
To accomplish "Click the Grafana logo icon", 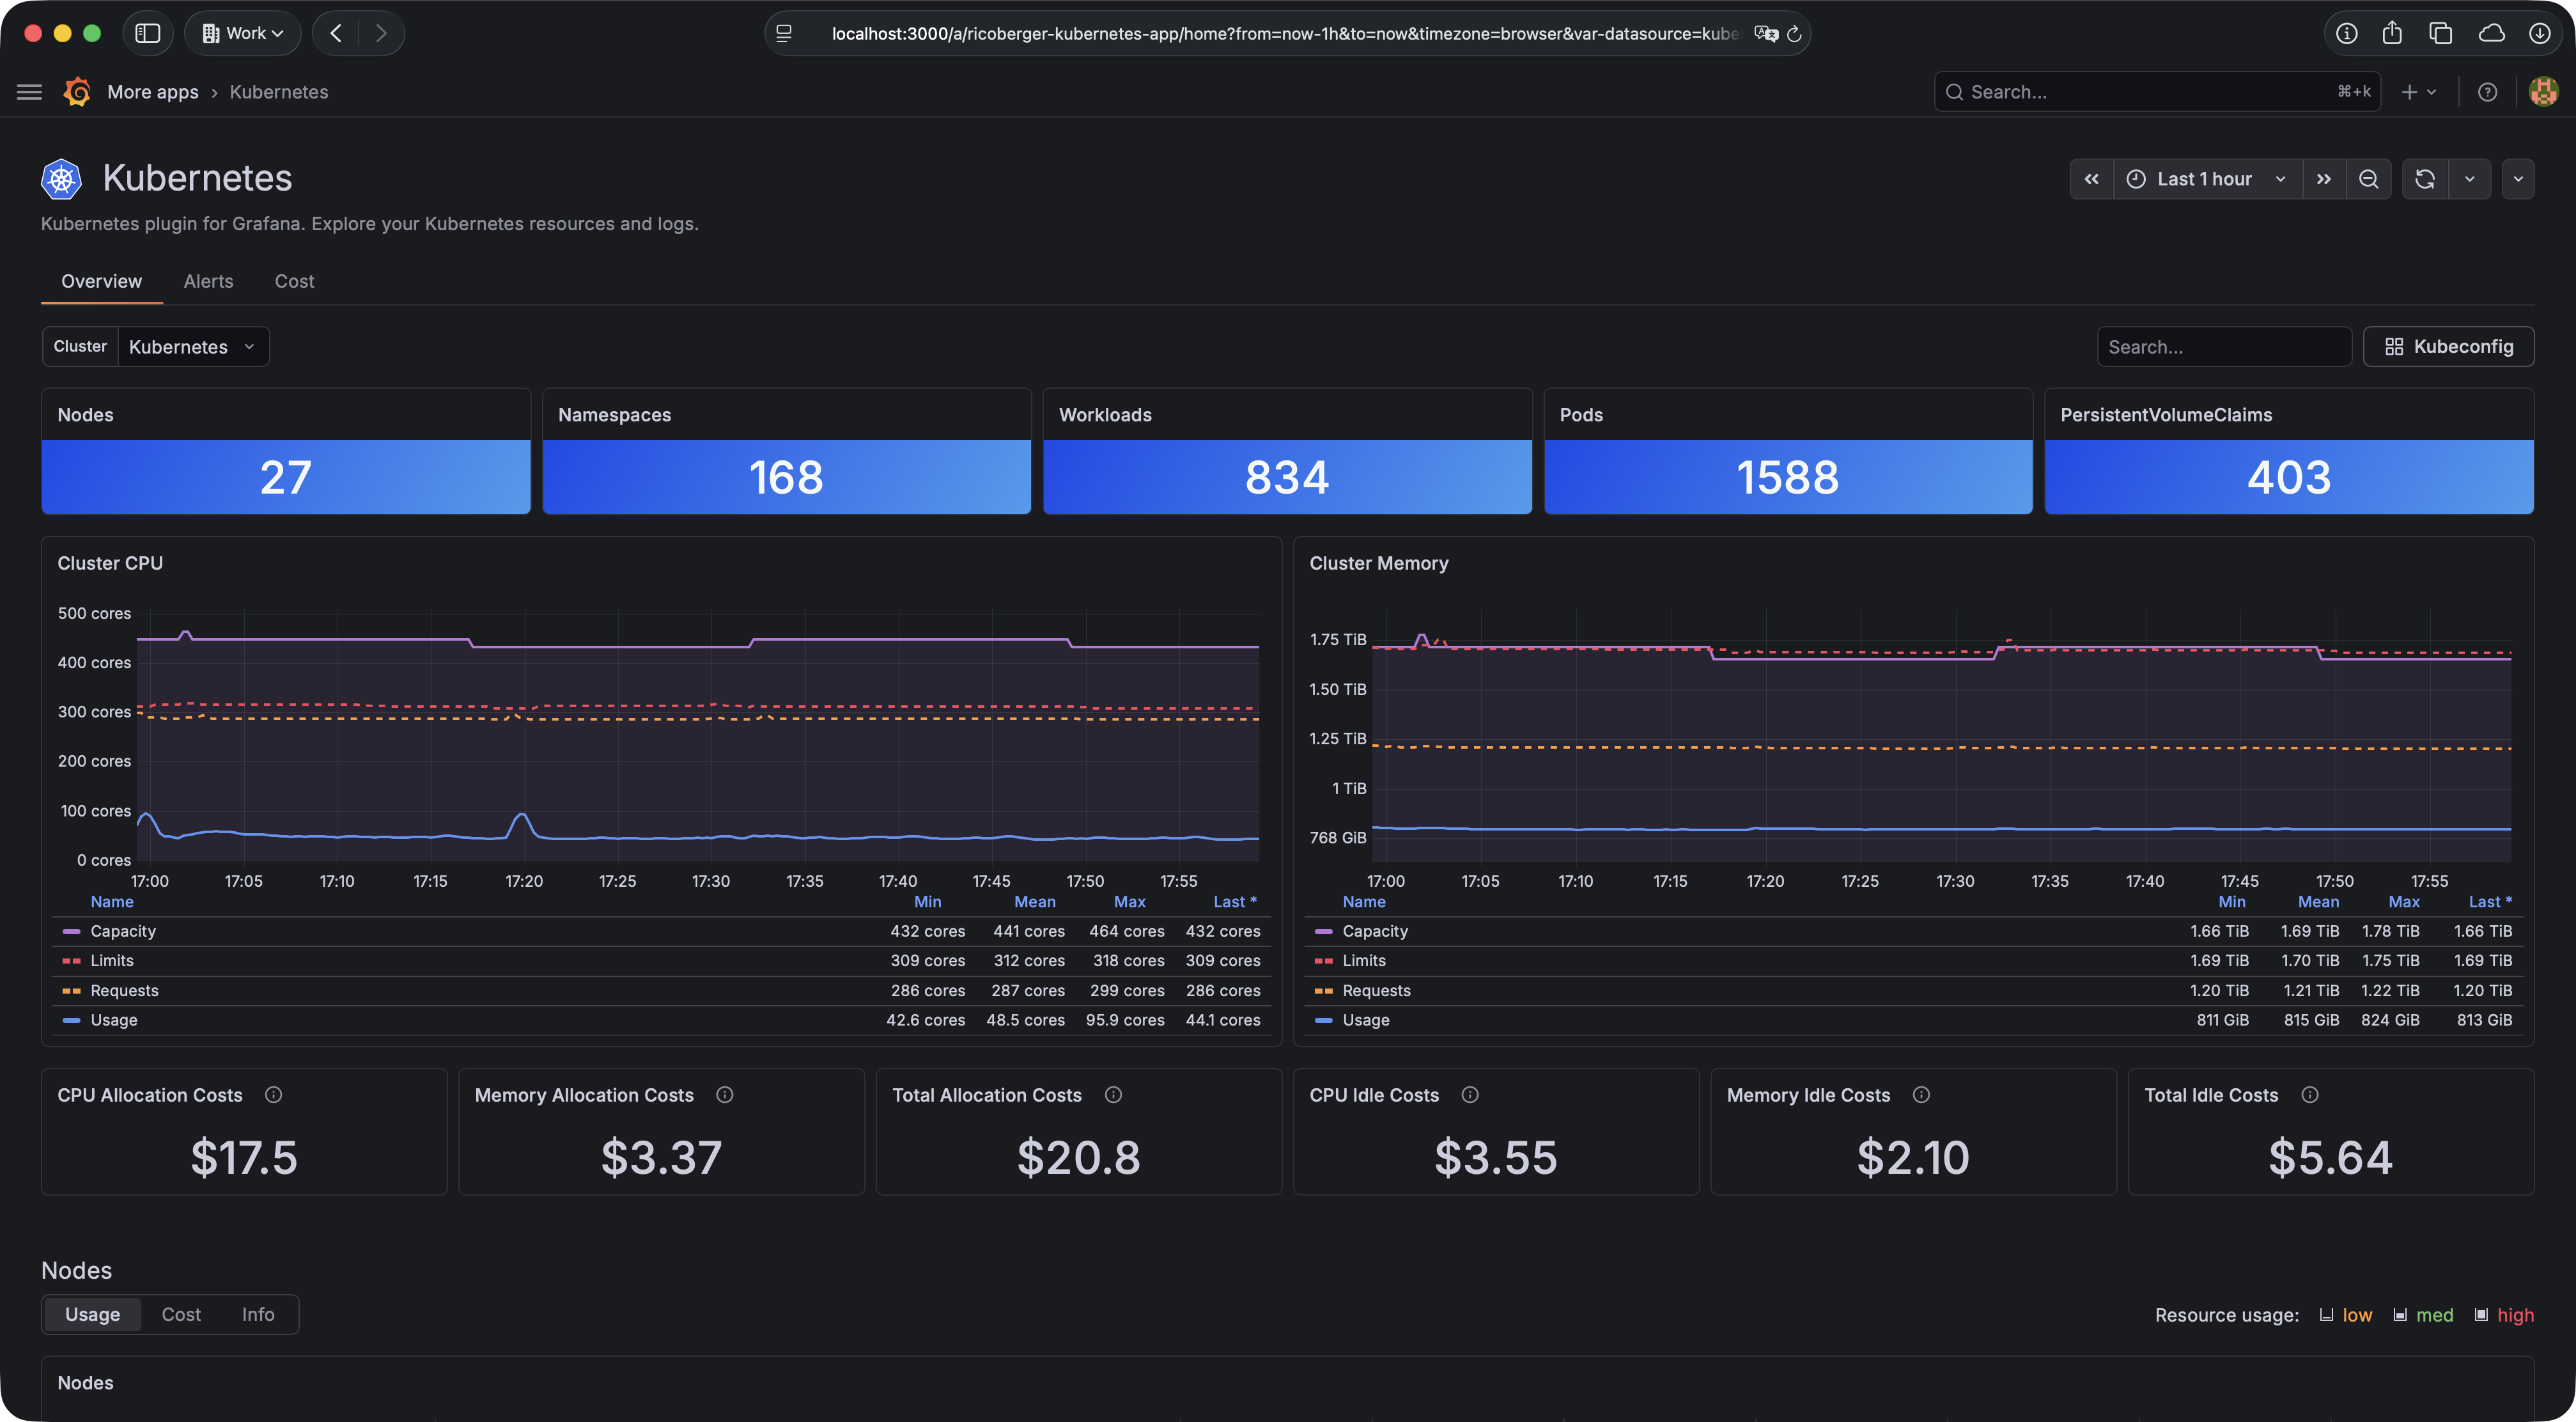I will [77, 92].
